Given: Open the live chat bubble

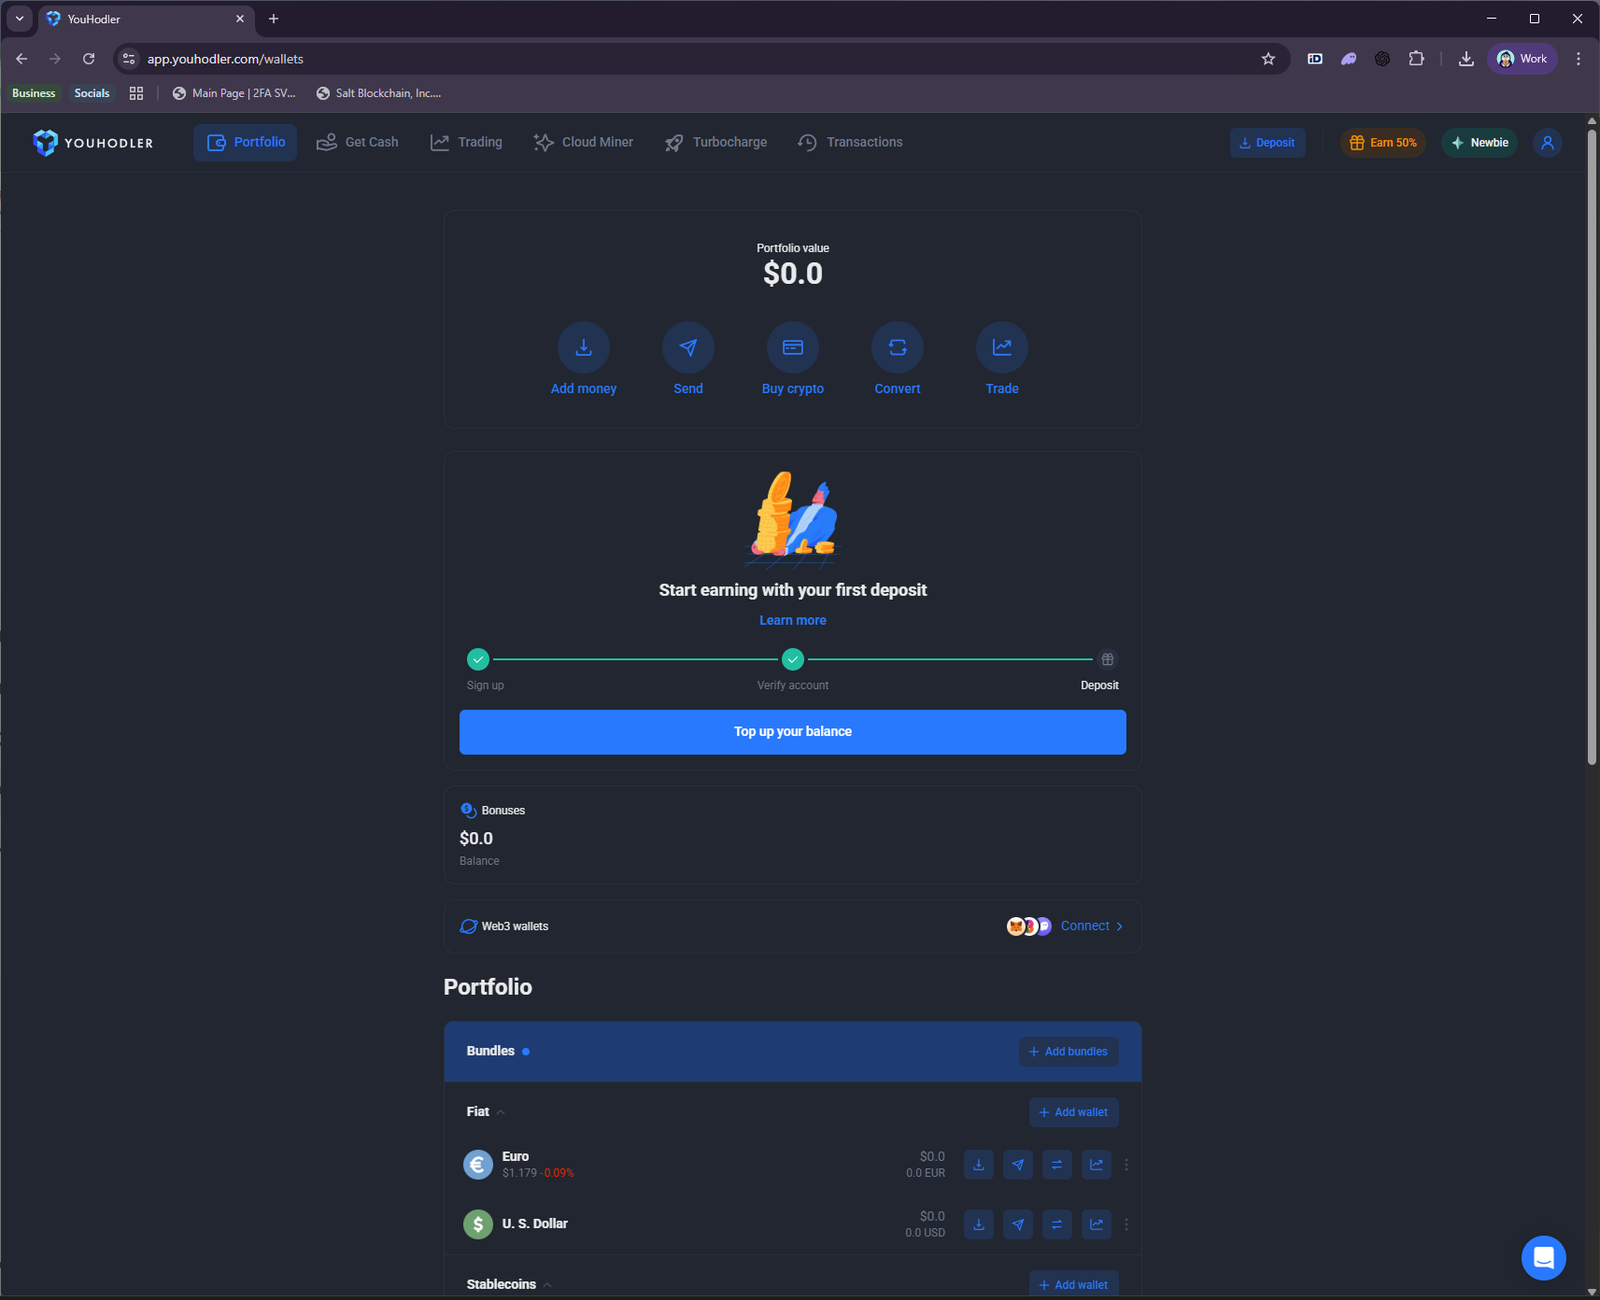Looking at the screenshot, I should click(1544, 1258).
